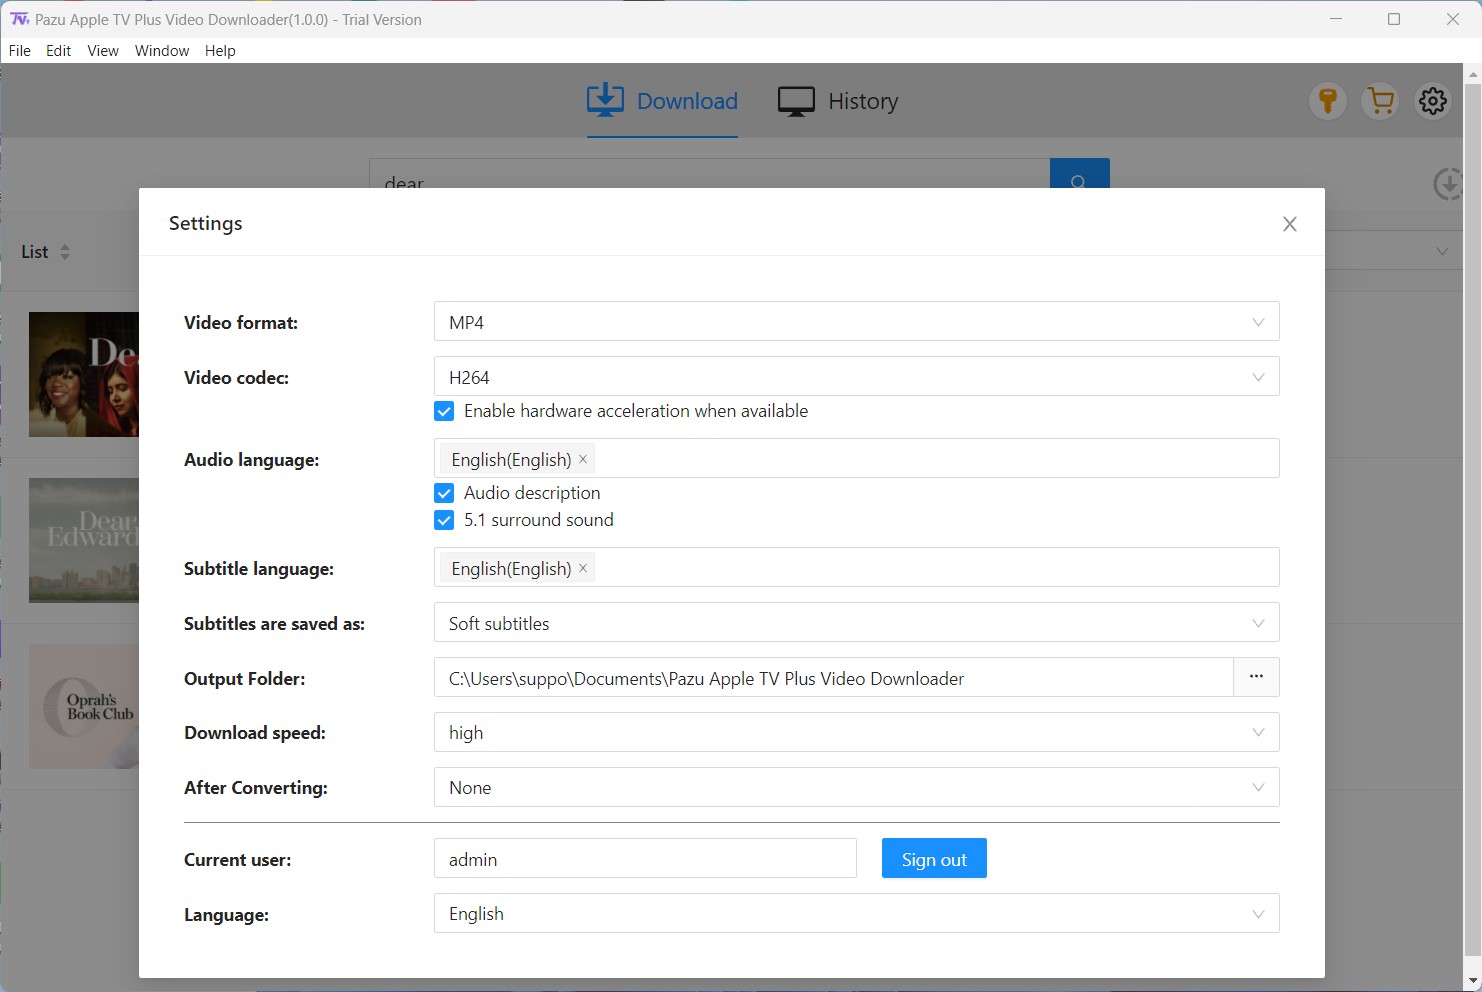Image resolution: width=1482 pixels, height=992 pixels.
Task: Open the View menu
Action: [x=103, y=51]
